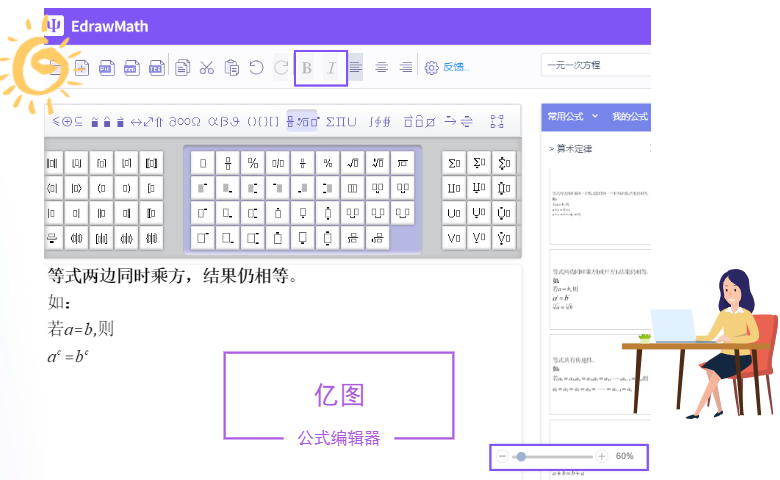780x480 pixels.
Task: Insert ket bracket template
Action: [x=77, y=188]
